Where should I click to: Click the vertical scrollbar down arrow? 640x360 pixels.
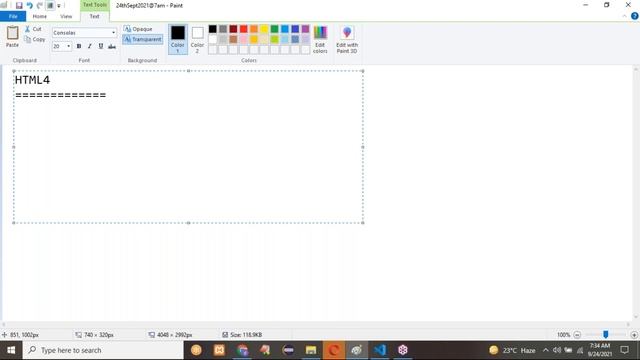tap(636, 317)
